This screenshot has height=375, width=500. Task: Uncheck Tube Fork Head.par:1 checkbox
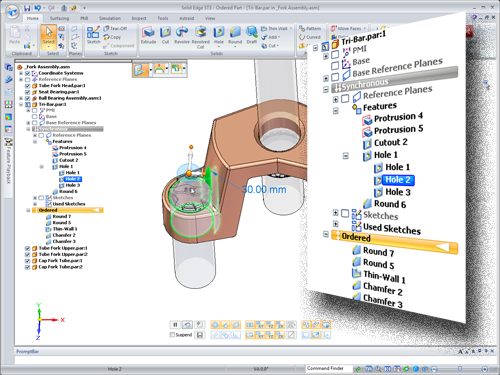click(28, 86)
